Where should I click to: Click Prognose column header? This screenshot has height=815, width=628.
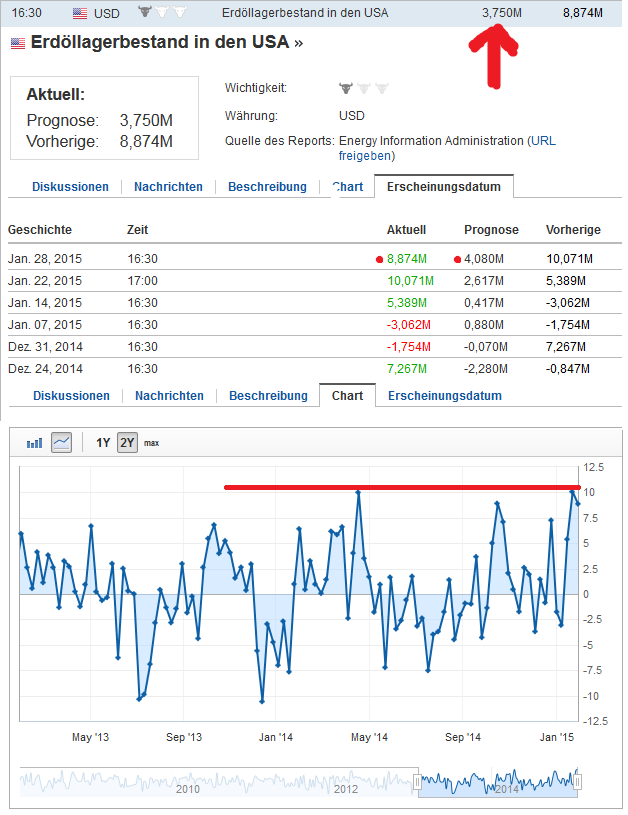491,230
